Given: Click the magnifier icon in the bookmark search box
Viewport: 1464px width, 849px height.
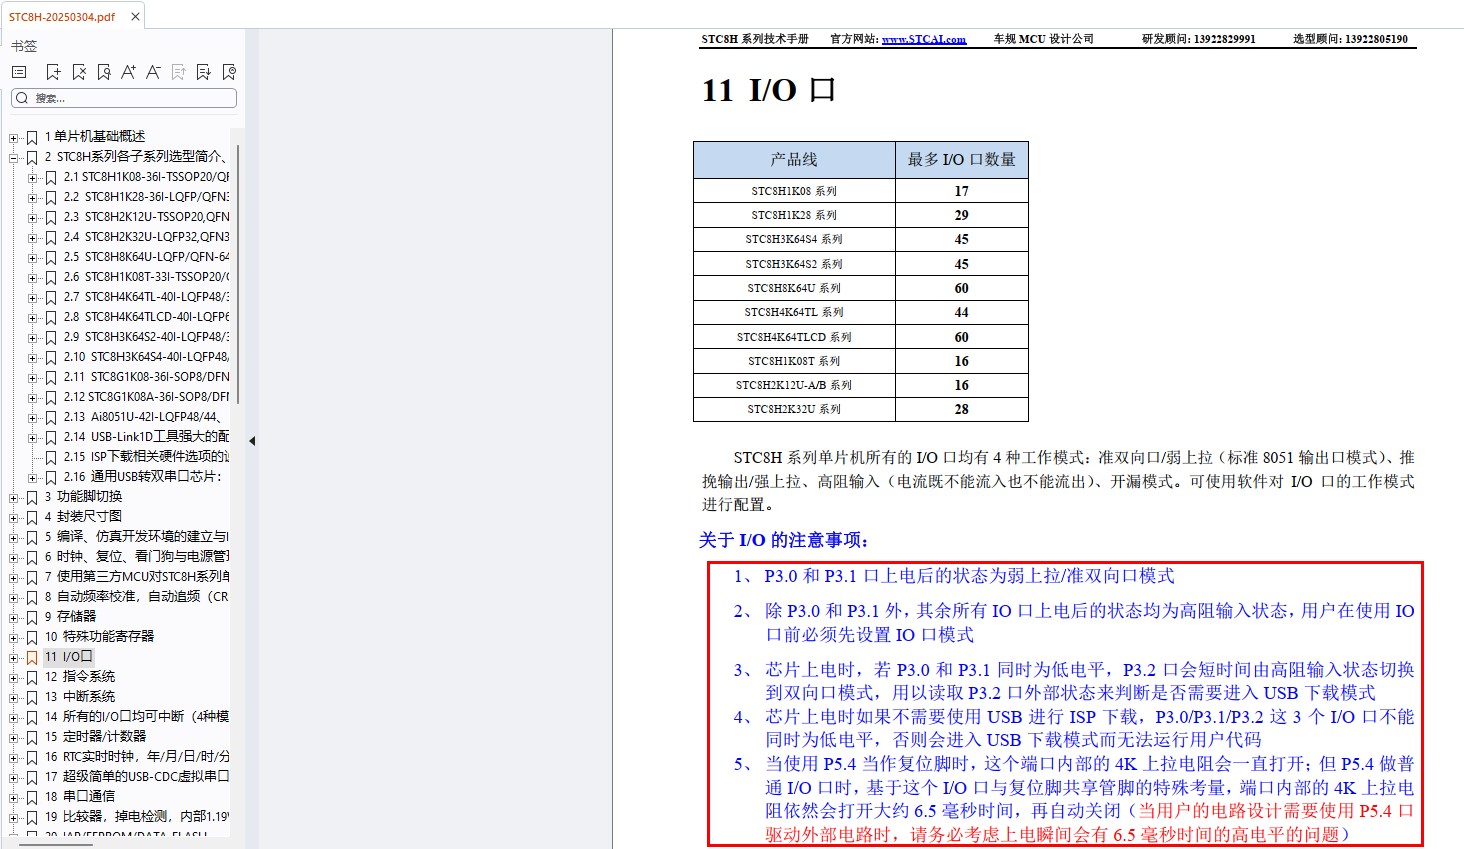Looking at the screenshot, I should (x=22, y=98).
